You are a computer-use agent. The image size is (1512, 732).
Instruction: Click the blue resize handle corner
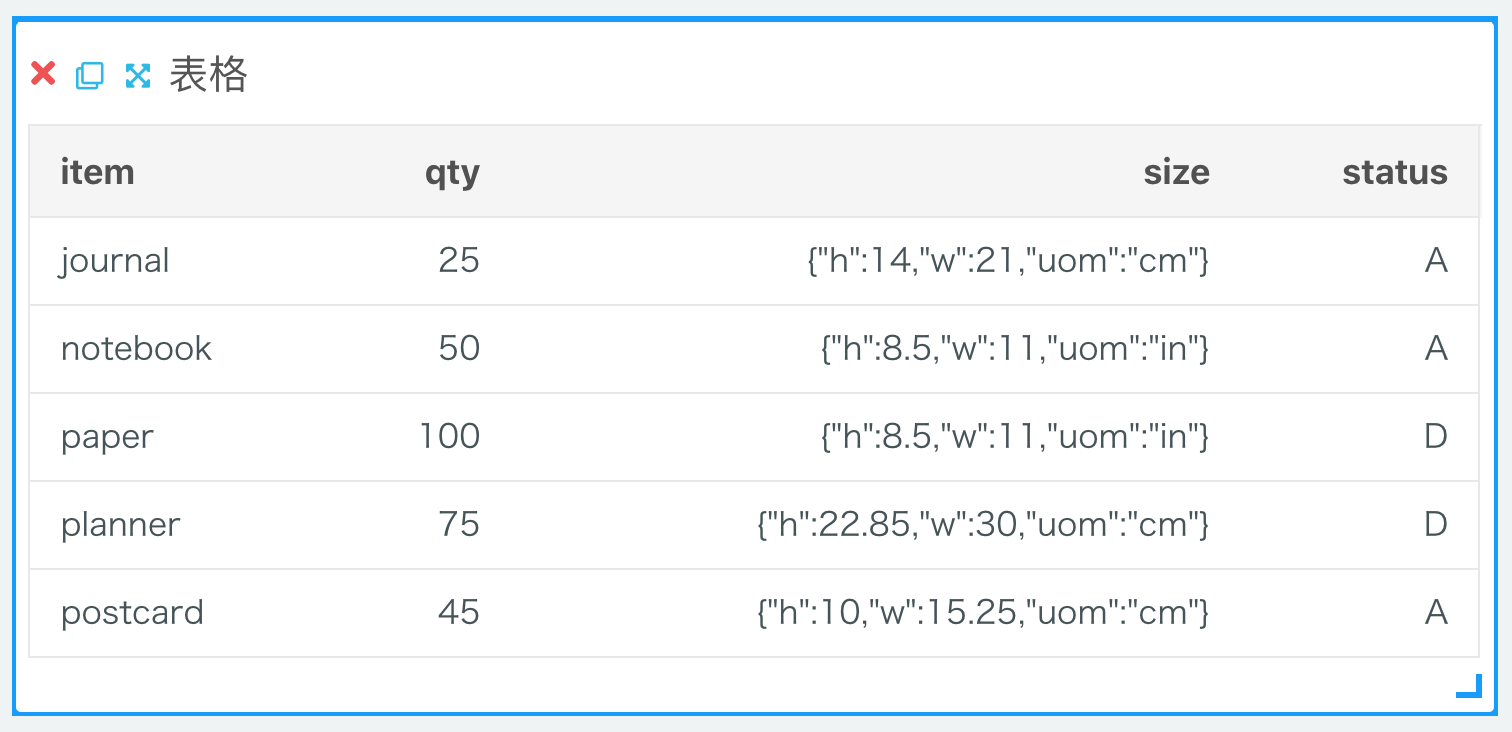[1469, 686]
